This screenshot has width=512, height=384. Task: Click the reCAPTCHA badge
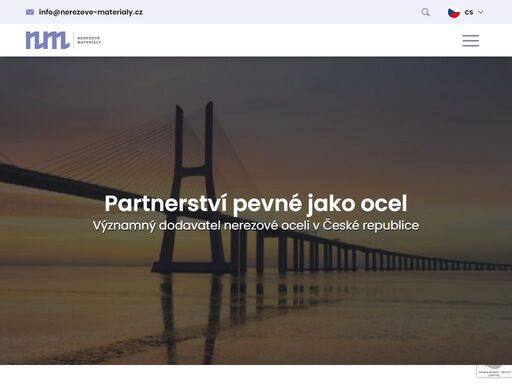pyautogui.click(x=494, y=370)
